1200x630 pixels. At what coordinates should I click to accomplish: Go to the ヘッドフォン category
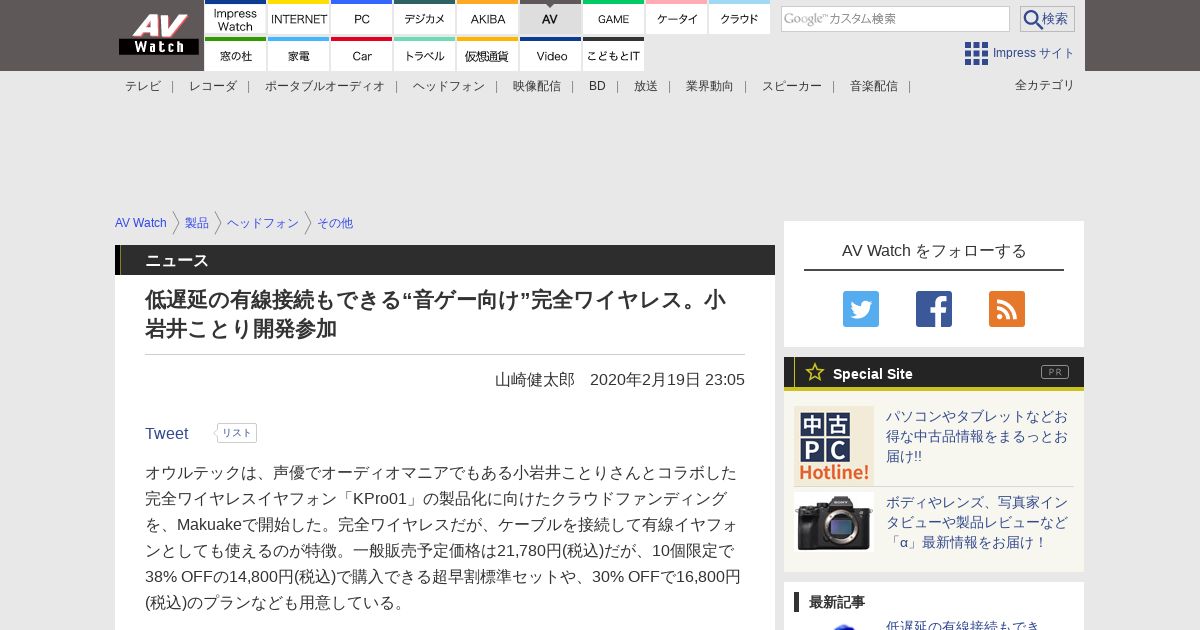pyautogui.click(x=449, y=86)
